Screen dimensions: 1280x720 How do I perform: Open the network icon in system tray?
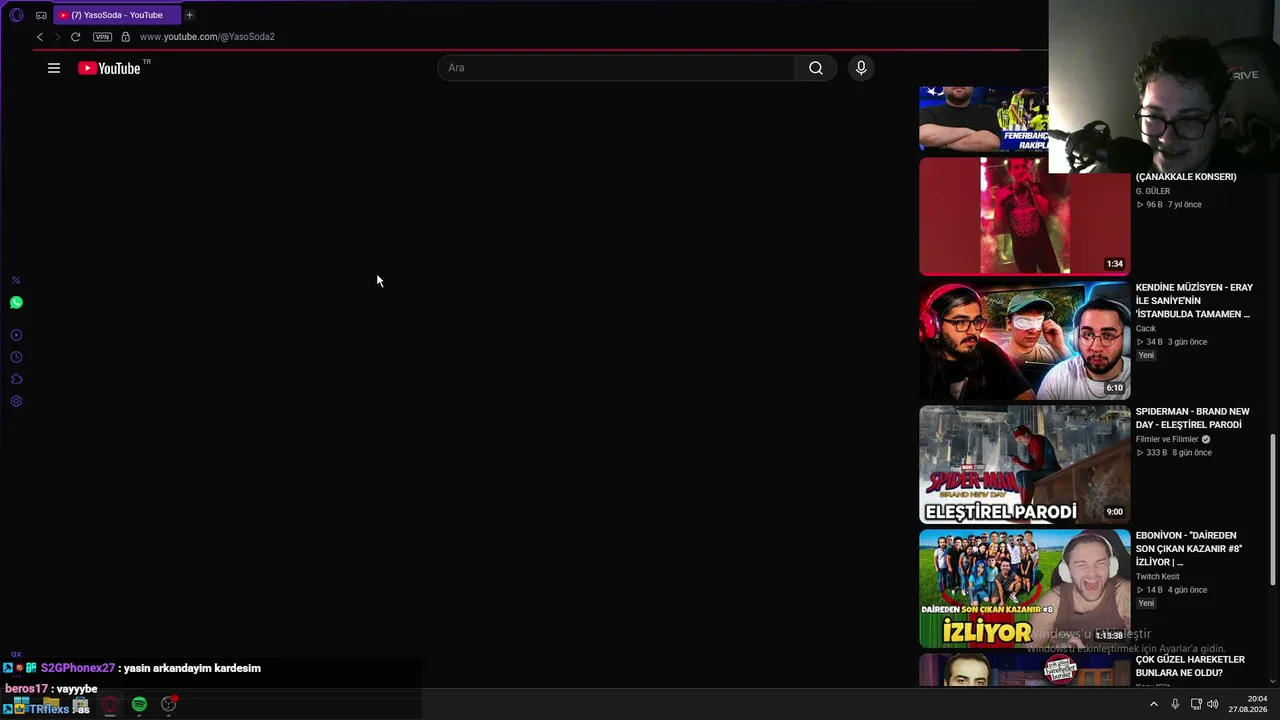tap(1196, 704)
